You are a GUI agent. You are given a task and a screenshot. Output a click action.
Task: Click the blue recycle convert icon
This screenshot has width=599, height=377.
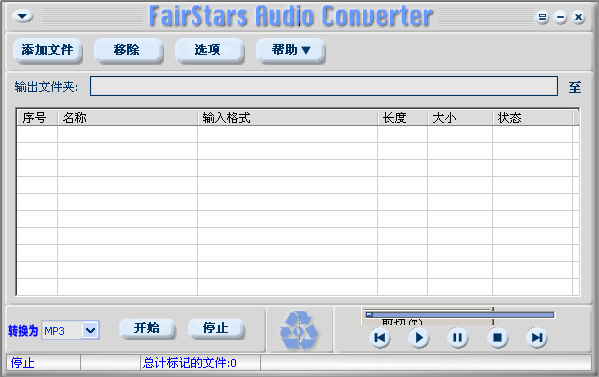click(x=299, y=331)
